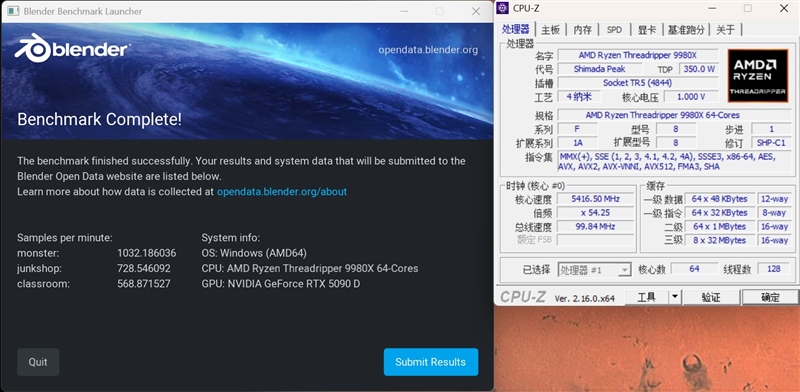Open the opendata.blender.org/about link
800x392 pixels.
[282, 192]
